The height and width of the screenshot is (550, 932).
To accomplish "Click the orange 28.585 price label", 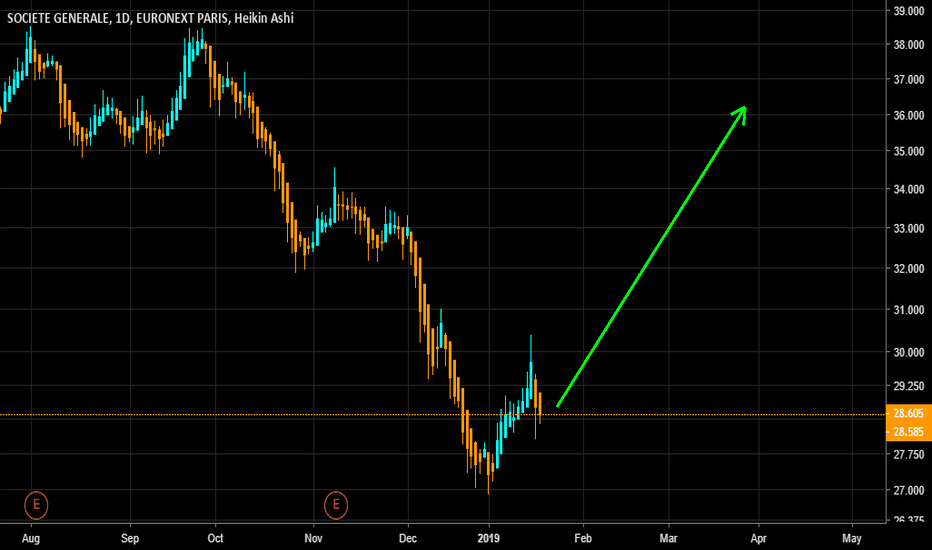I will (x=908, y=432).
